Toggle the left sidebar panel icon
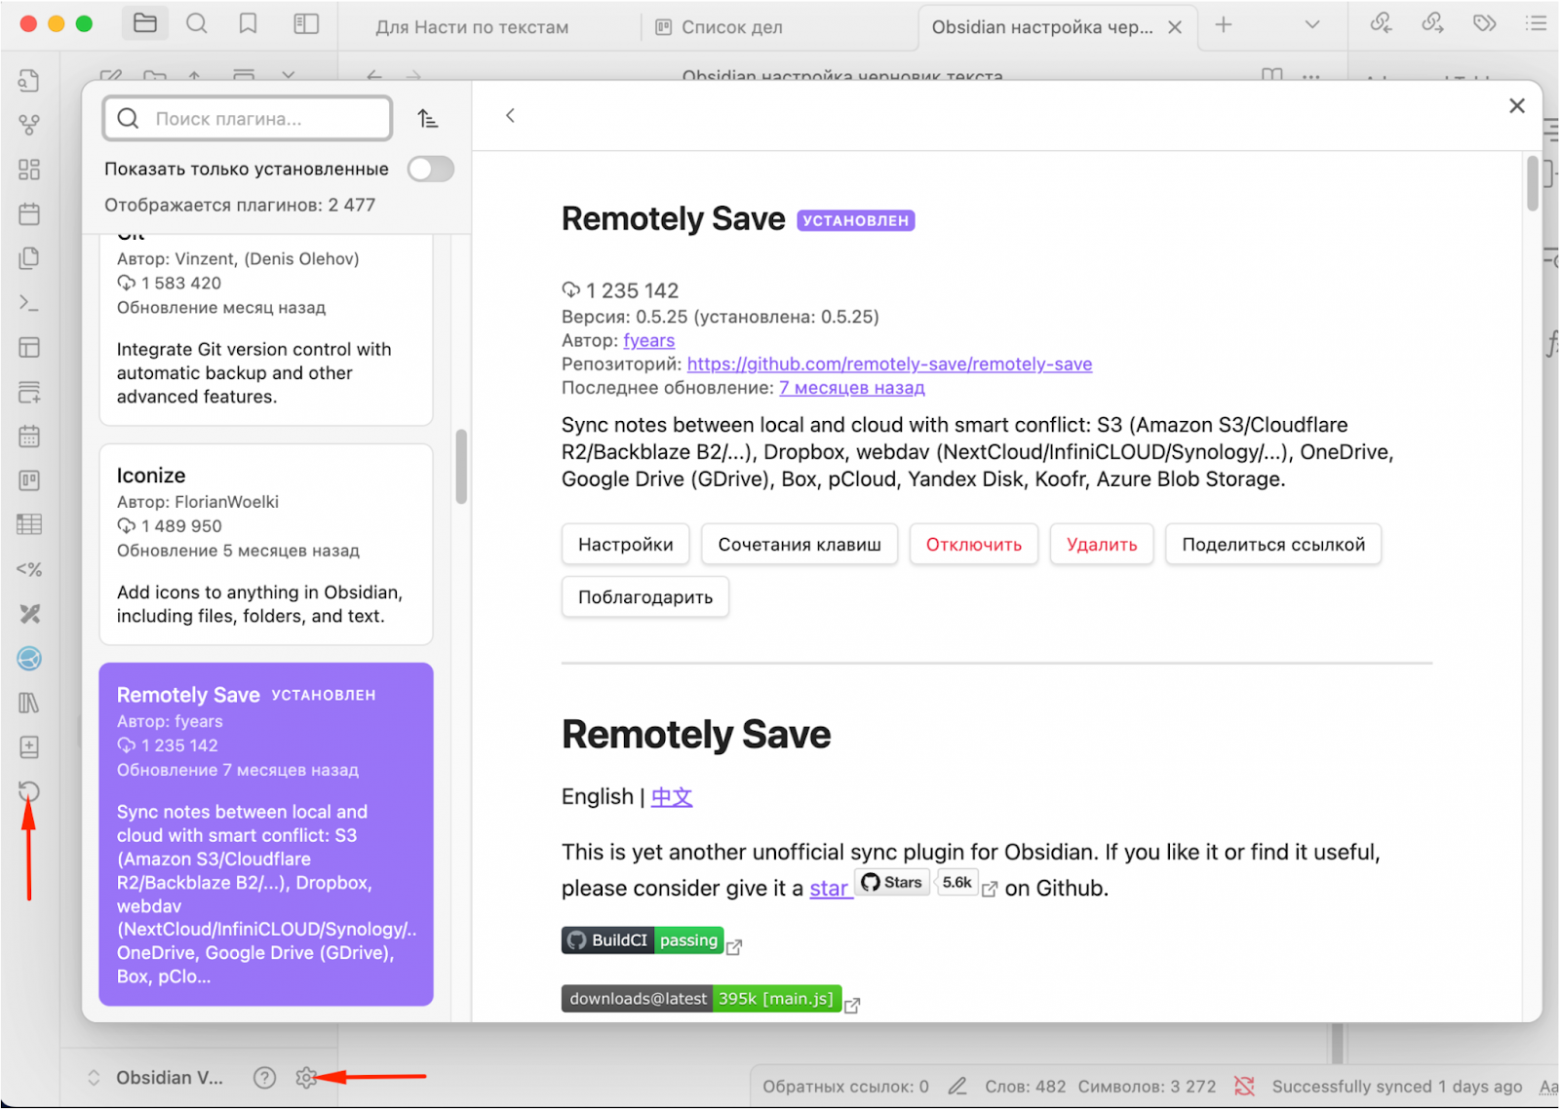This screenshot has width=1560, height=1109. [306, 24]
